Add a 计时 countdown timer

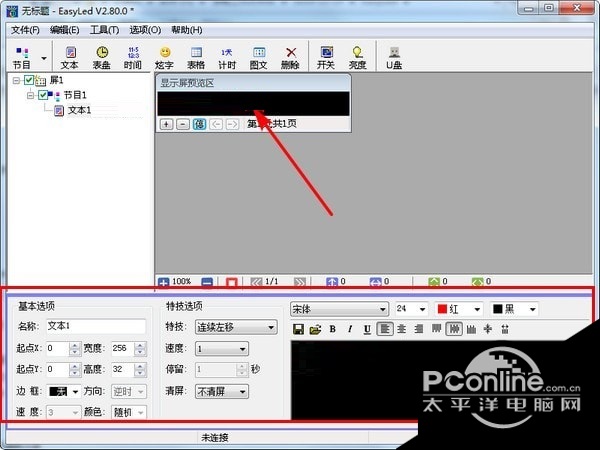227,58
